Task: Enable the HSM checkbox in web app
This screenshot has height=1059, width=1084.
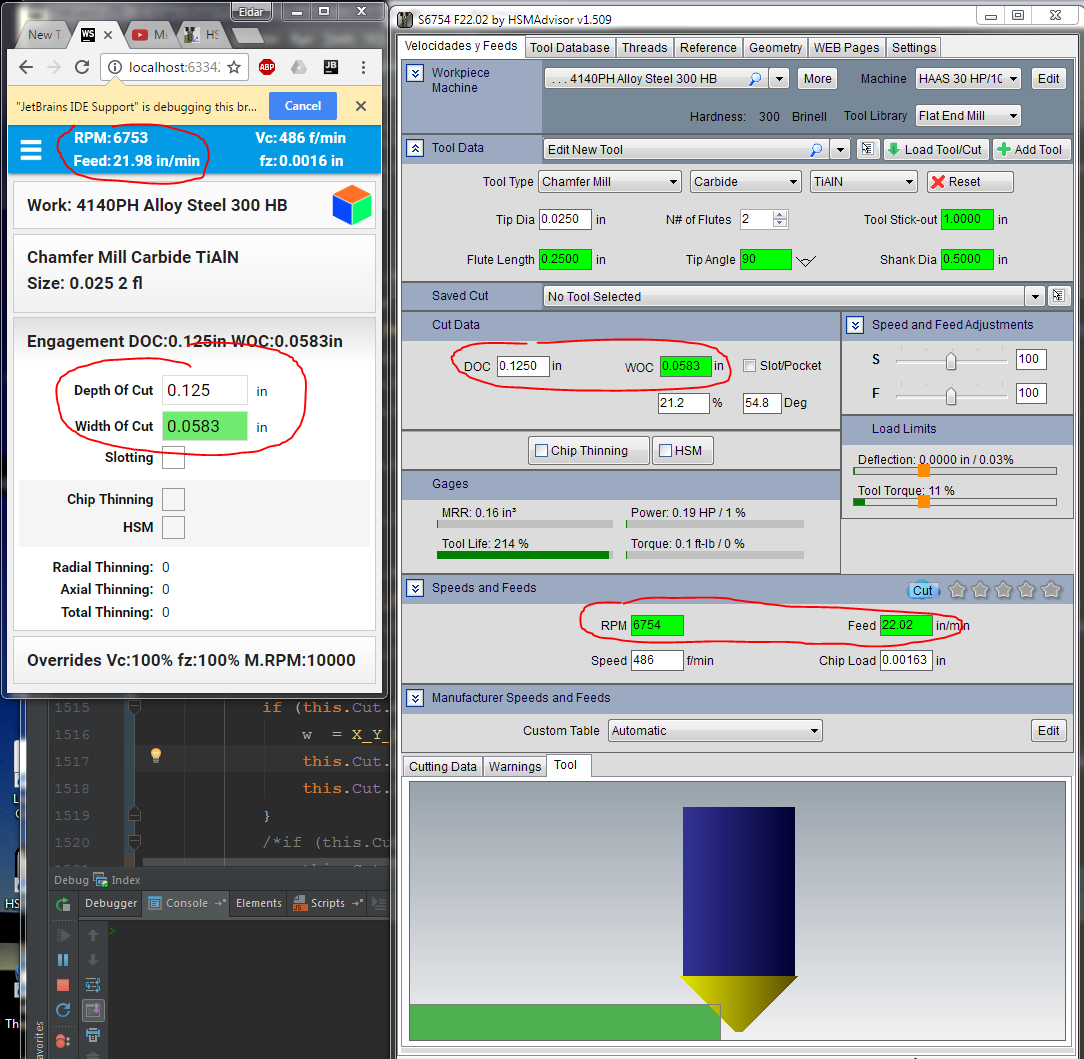Action: coord(174,527)
